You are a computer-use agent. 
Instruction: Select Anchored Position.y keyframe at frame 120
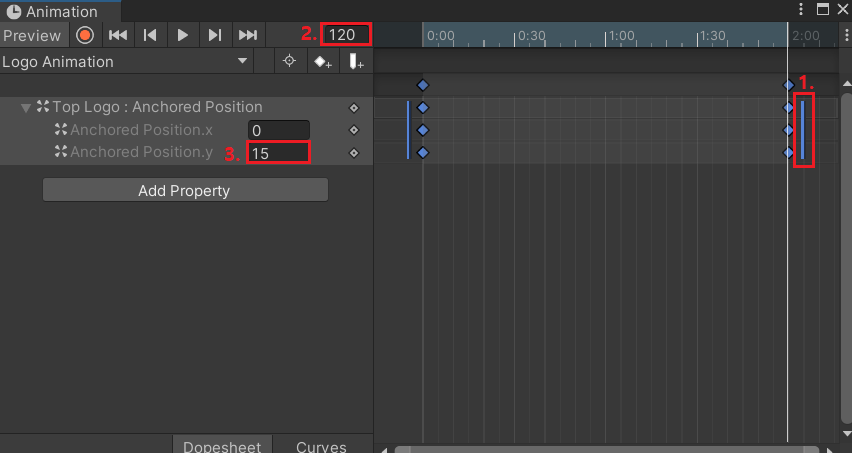point(788,153)
